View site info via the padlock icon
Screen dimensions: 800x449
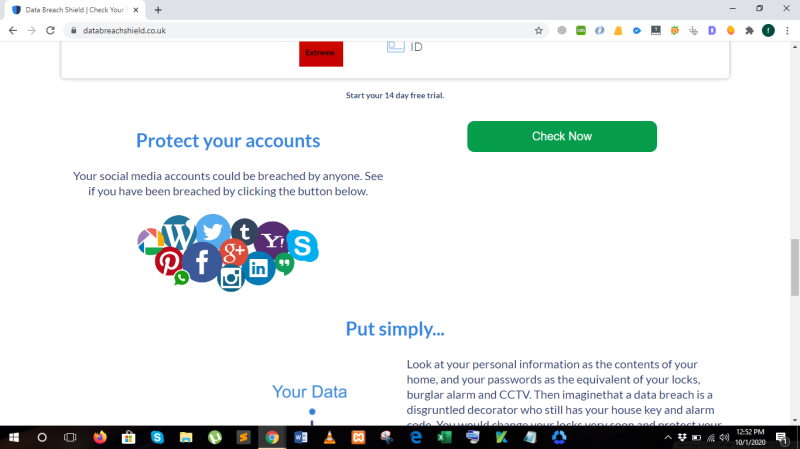pyautogui.click(x=73, y=31)
